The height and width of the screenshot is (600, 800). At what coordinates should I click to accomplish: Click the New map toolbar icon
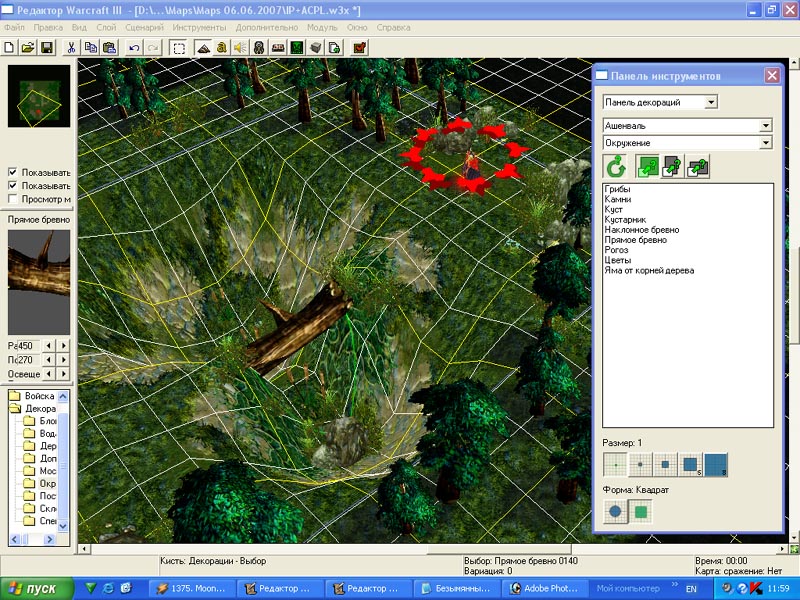click(x=9, y=48)
